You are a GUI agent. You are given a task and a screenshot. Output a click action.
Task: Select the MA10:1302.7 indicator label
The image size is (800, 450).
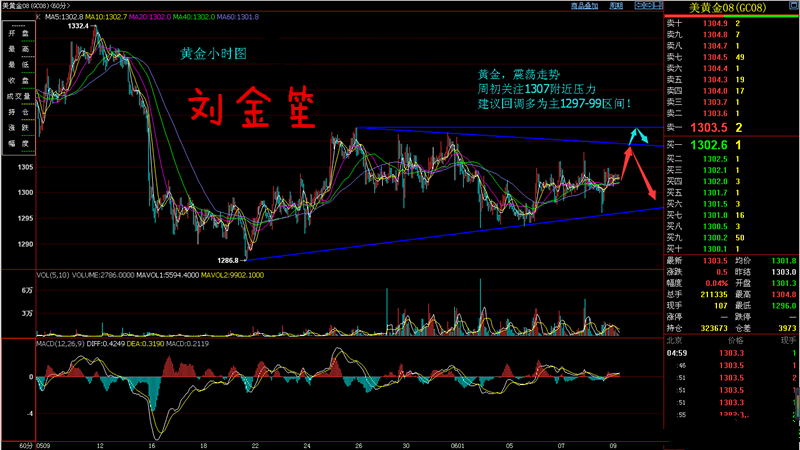click(x=106, y=17)
